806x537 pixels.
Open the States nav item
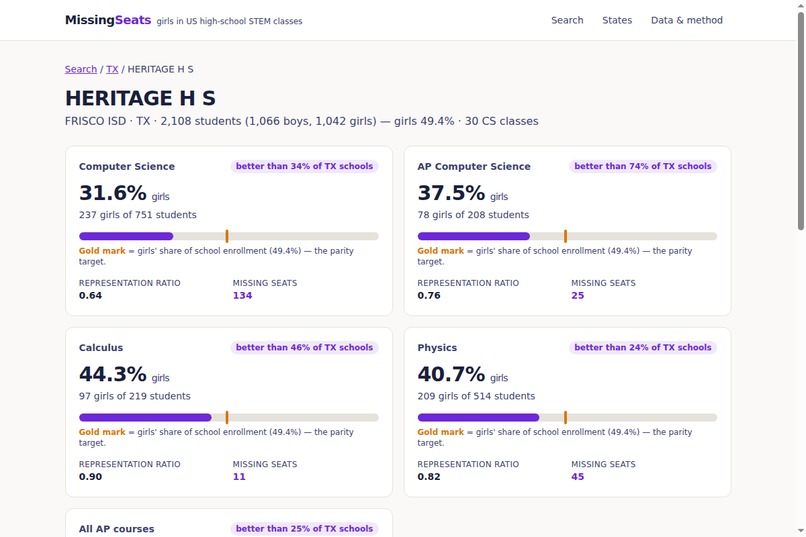(617, 20)
